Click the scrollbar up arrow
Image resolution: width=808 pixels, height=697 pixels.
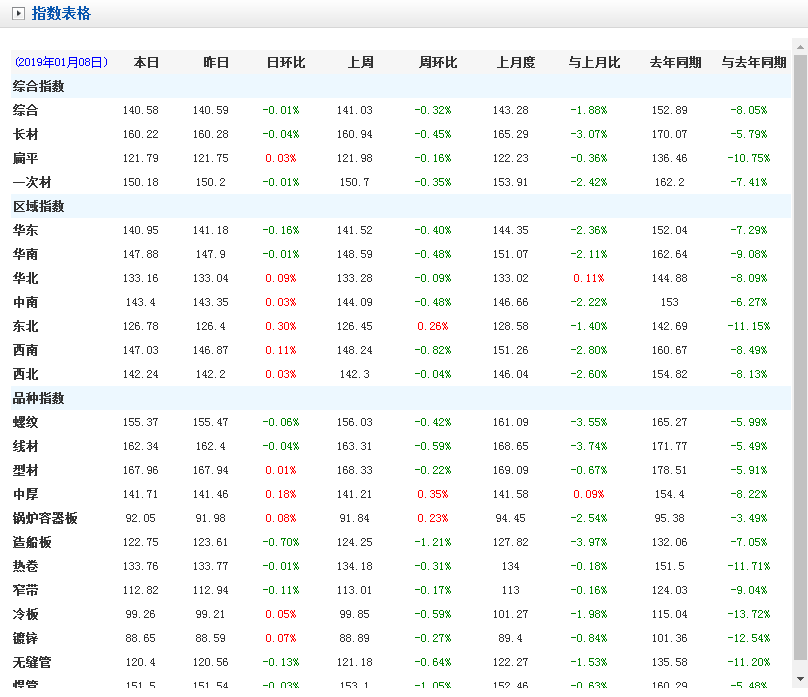pos(800,47)
